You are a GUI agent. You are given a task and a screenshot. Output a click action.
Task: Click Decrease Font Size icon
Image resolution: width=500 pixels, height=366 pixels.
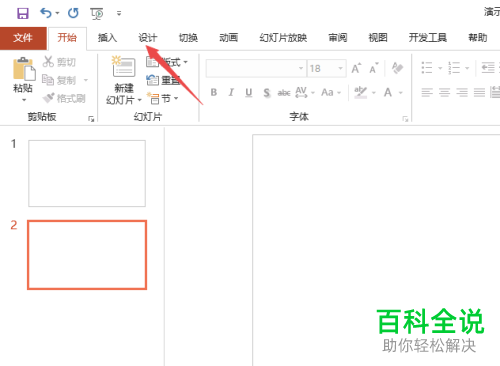(374, 68)
